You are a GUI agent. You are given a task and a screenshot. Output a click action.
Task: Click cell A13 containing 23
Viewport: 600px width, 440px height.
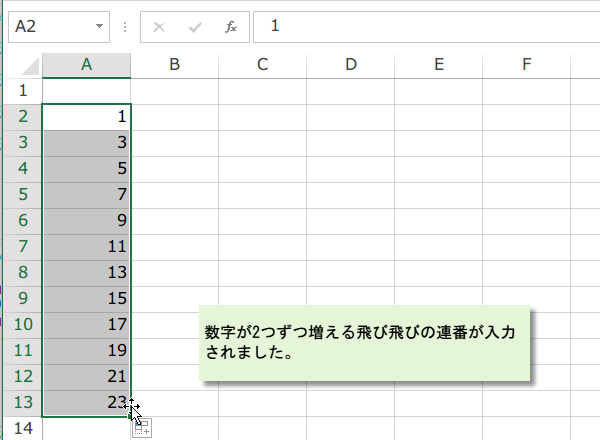[x=87, y=401]
